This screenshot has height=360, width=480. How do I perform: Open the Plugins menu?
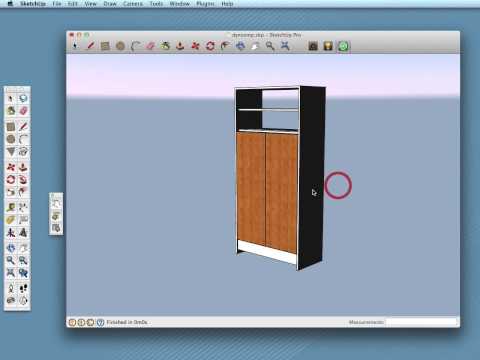(x=205, y=4)
